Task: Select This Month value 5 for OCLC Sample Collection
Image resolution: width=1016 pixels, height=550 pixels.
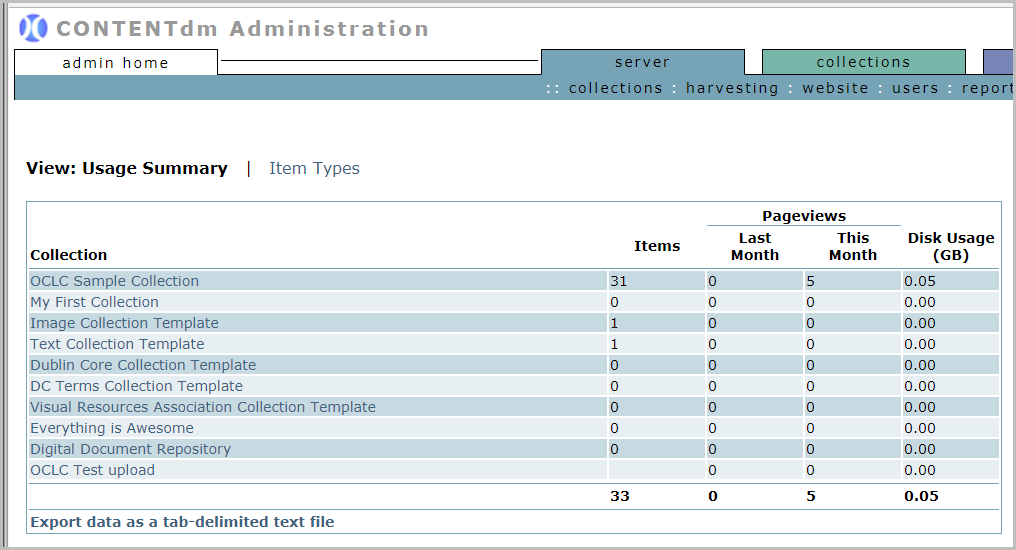Action: (x=811, y=281)
